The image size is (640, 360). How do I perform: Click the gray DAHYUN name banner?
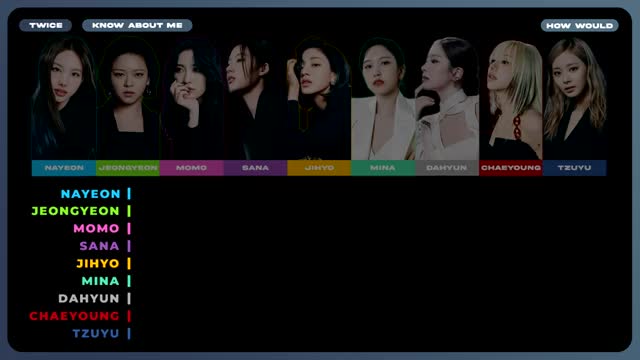(x=447, y=168)
